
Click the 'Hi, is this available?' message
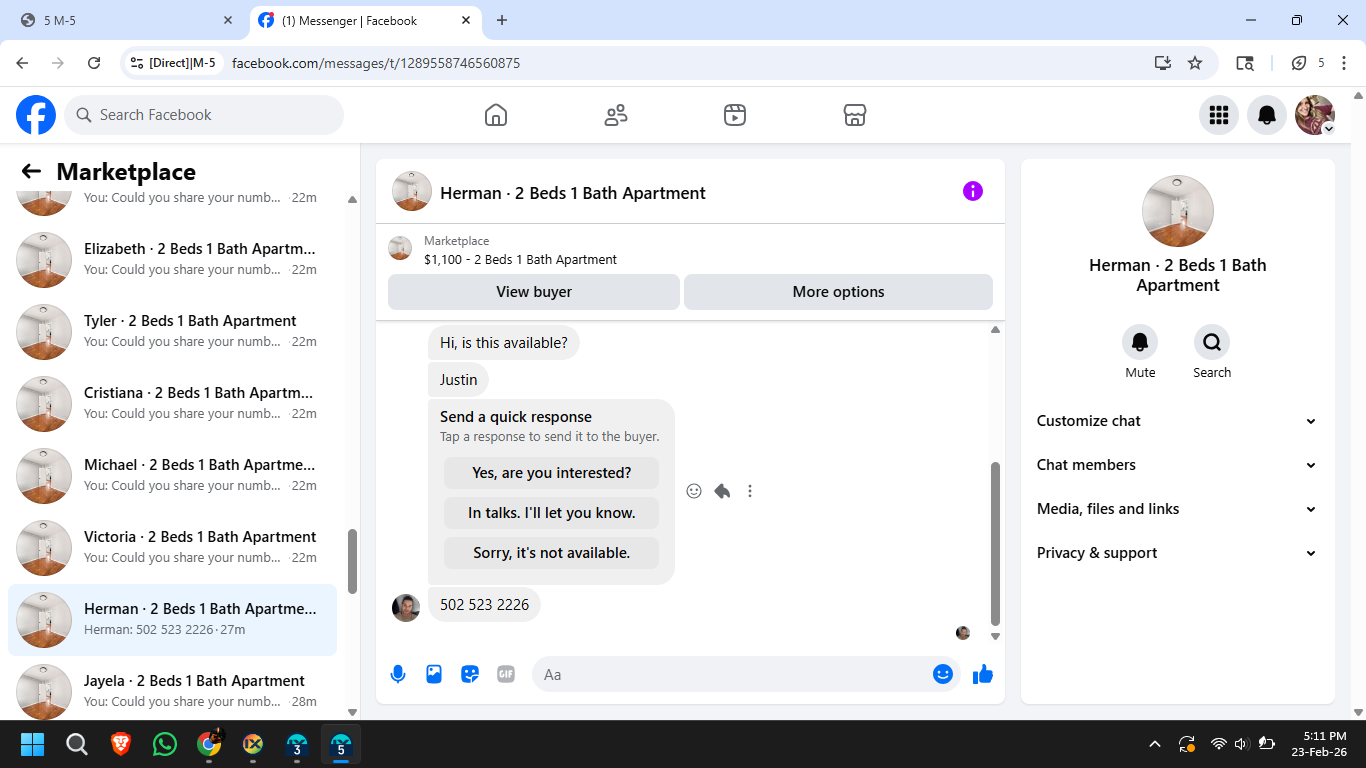point(504,343)
